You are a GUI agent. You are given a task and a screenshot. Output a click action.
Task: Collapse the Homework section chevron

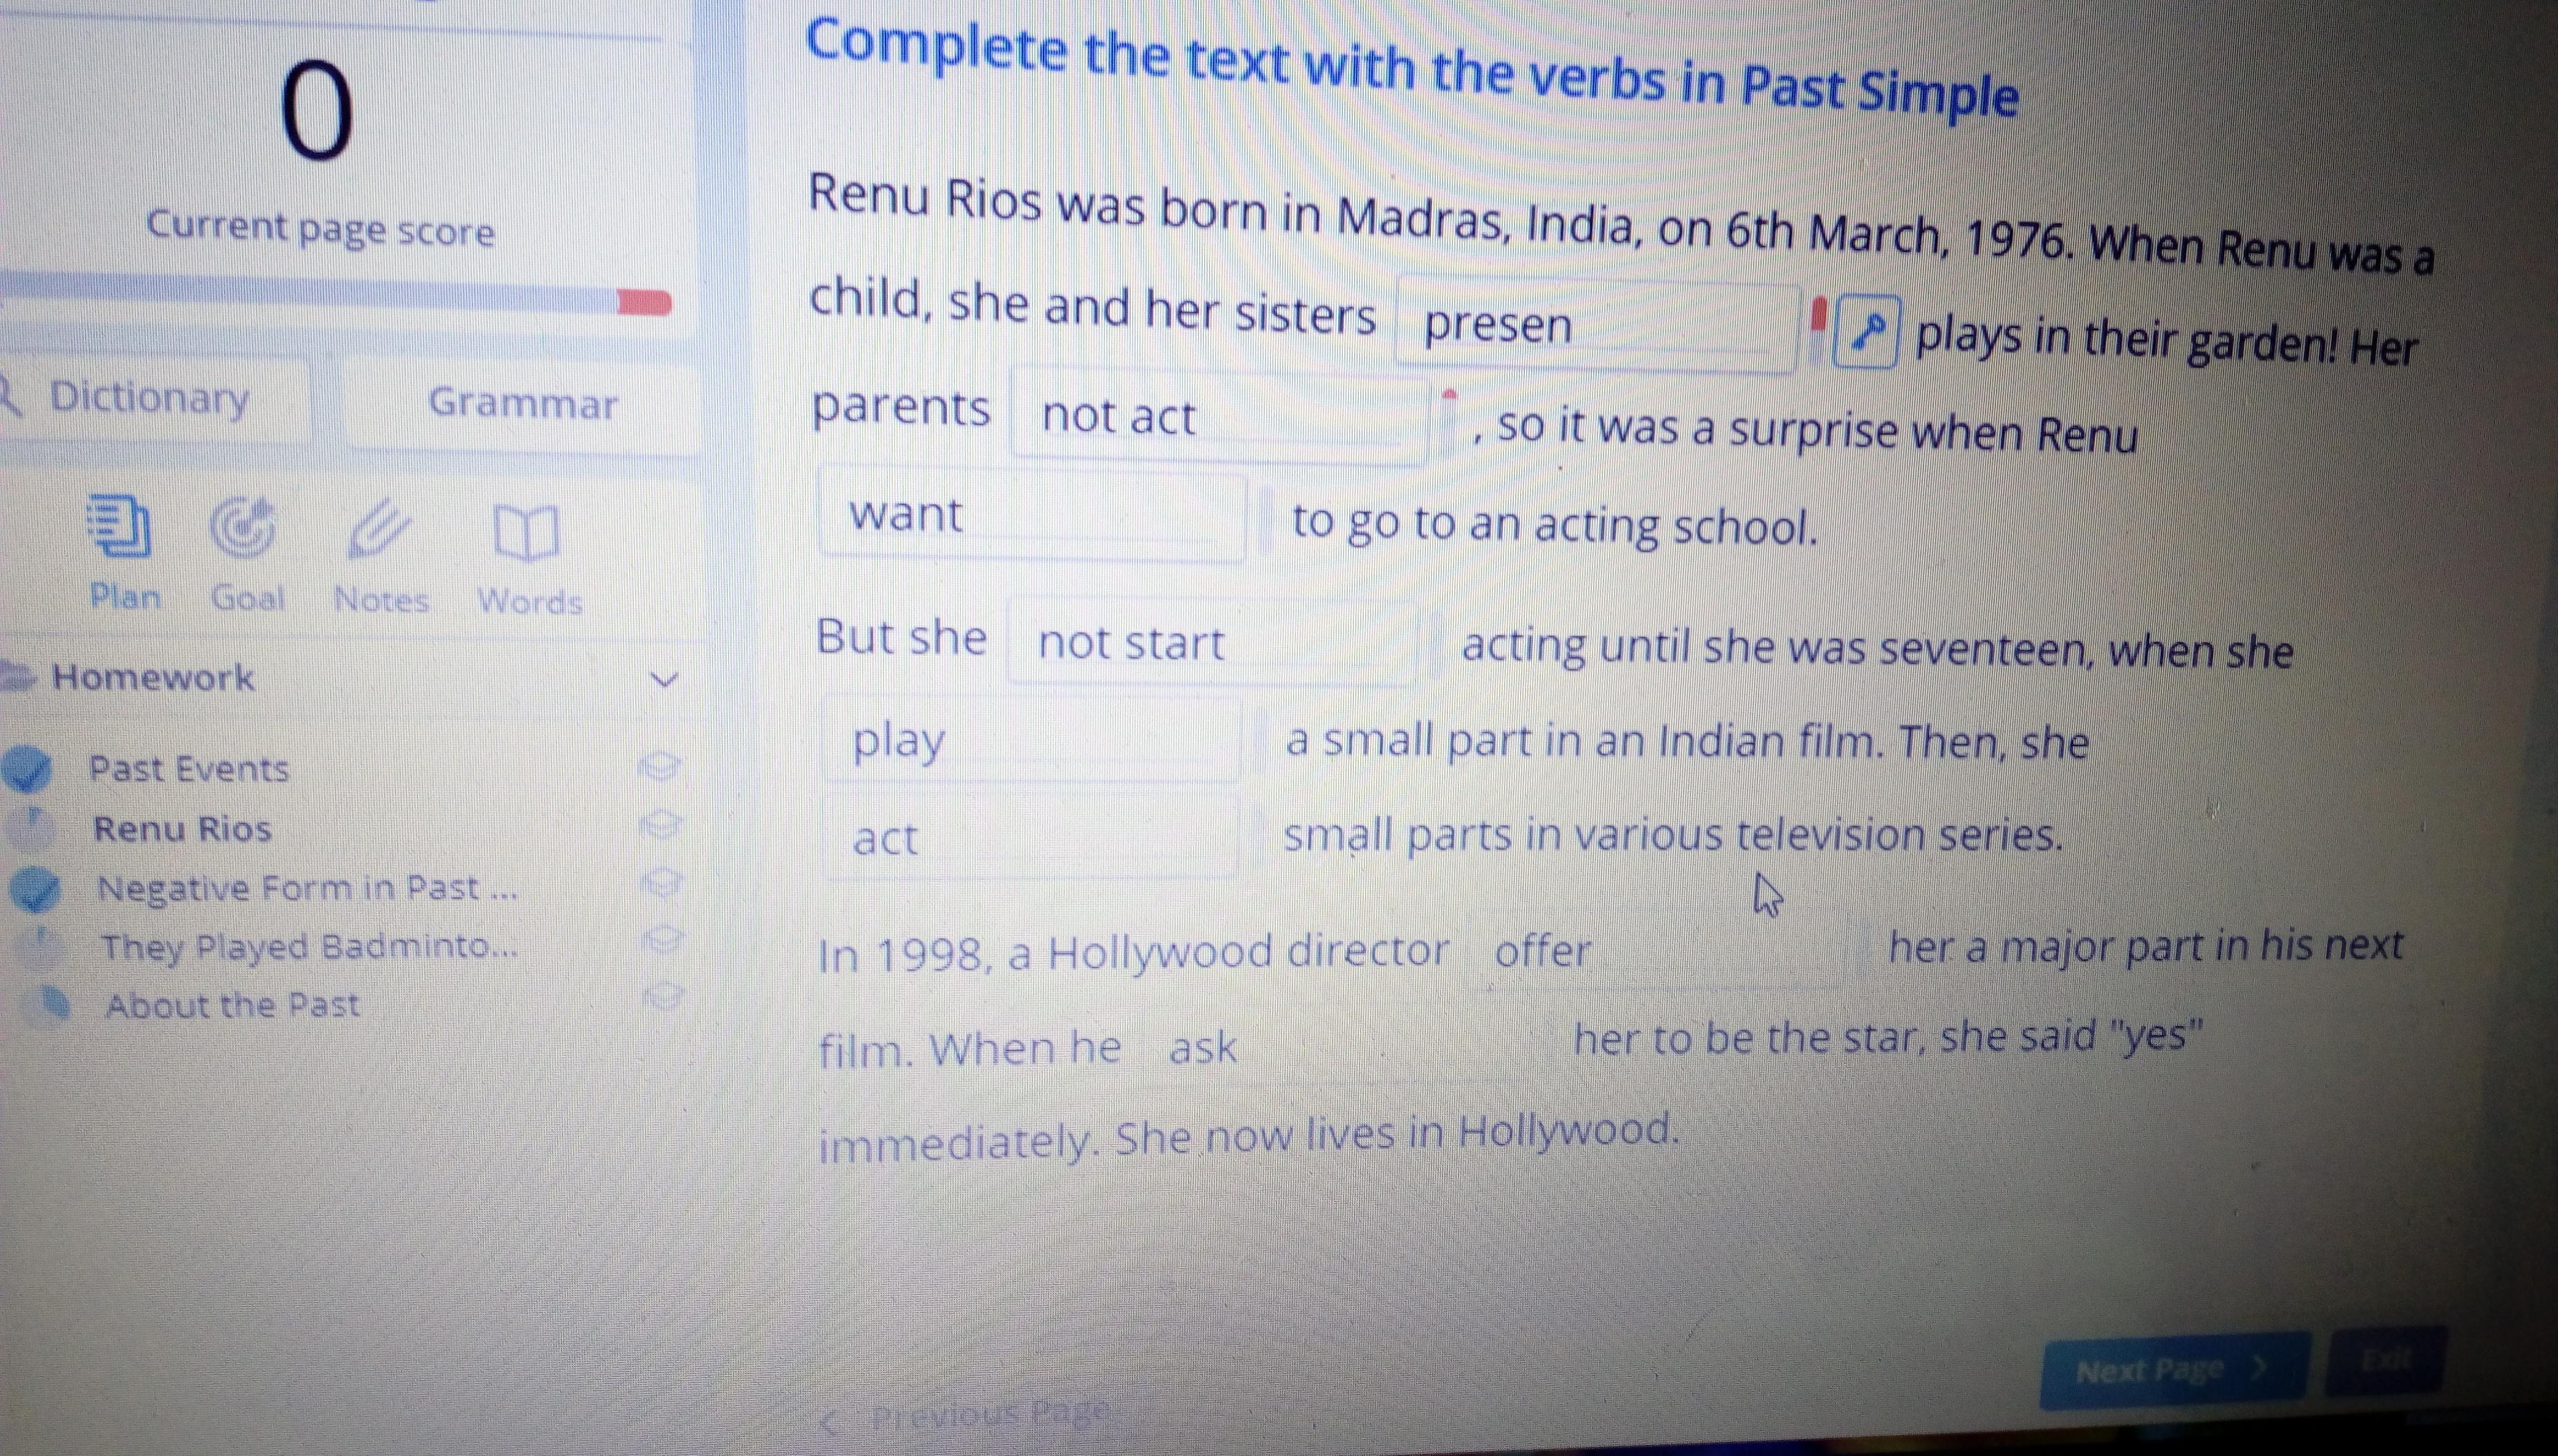pos(664,681)
